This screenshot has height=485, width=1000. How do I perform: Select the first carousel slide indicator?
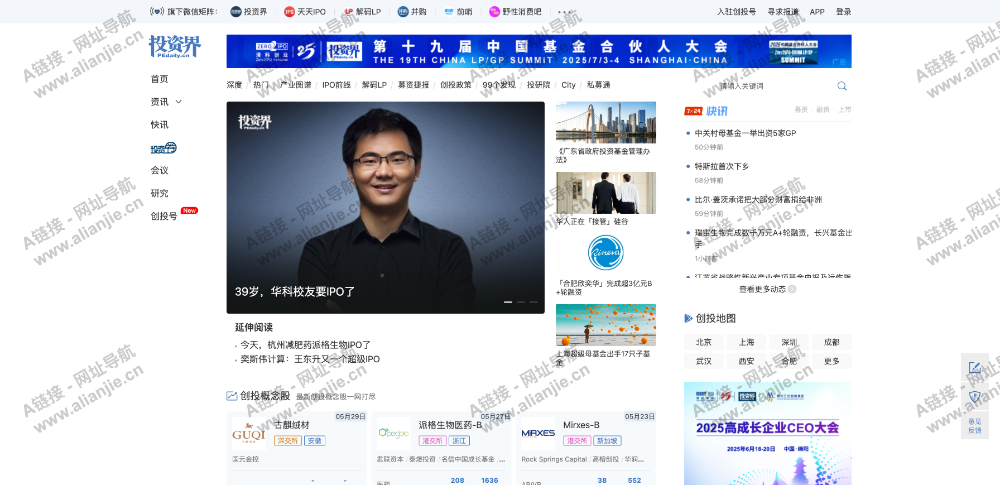508,302
